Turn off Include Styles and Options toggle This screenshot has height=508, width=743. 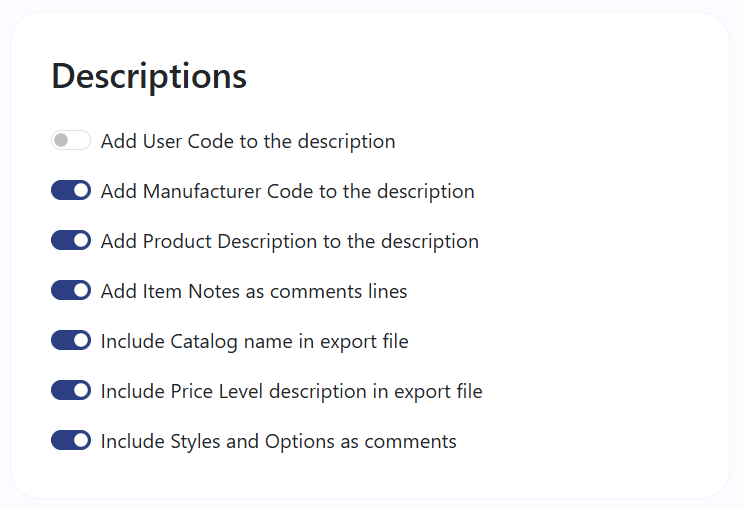point(71,441)
